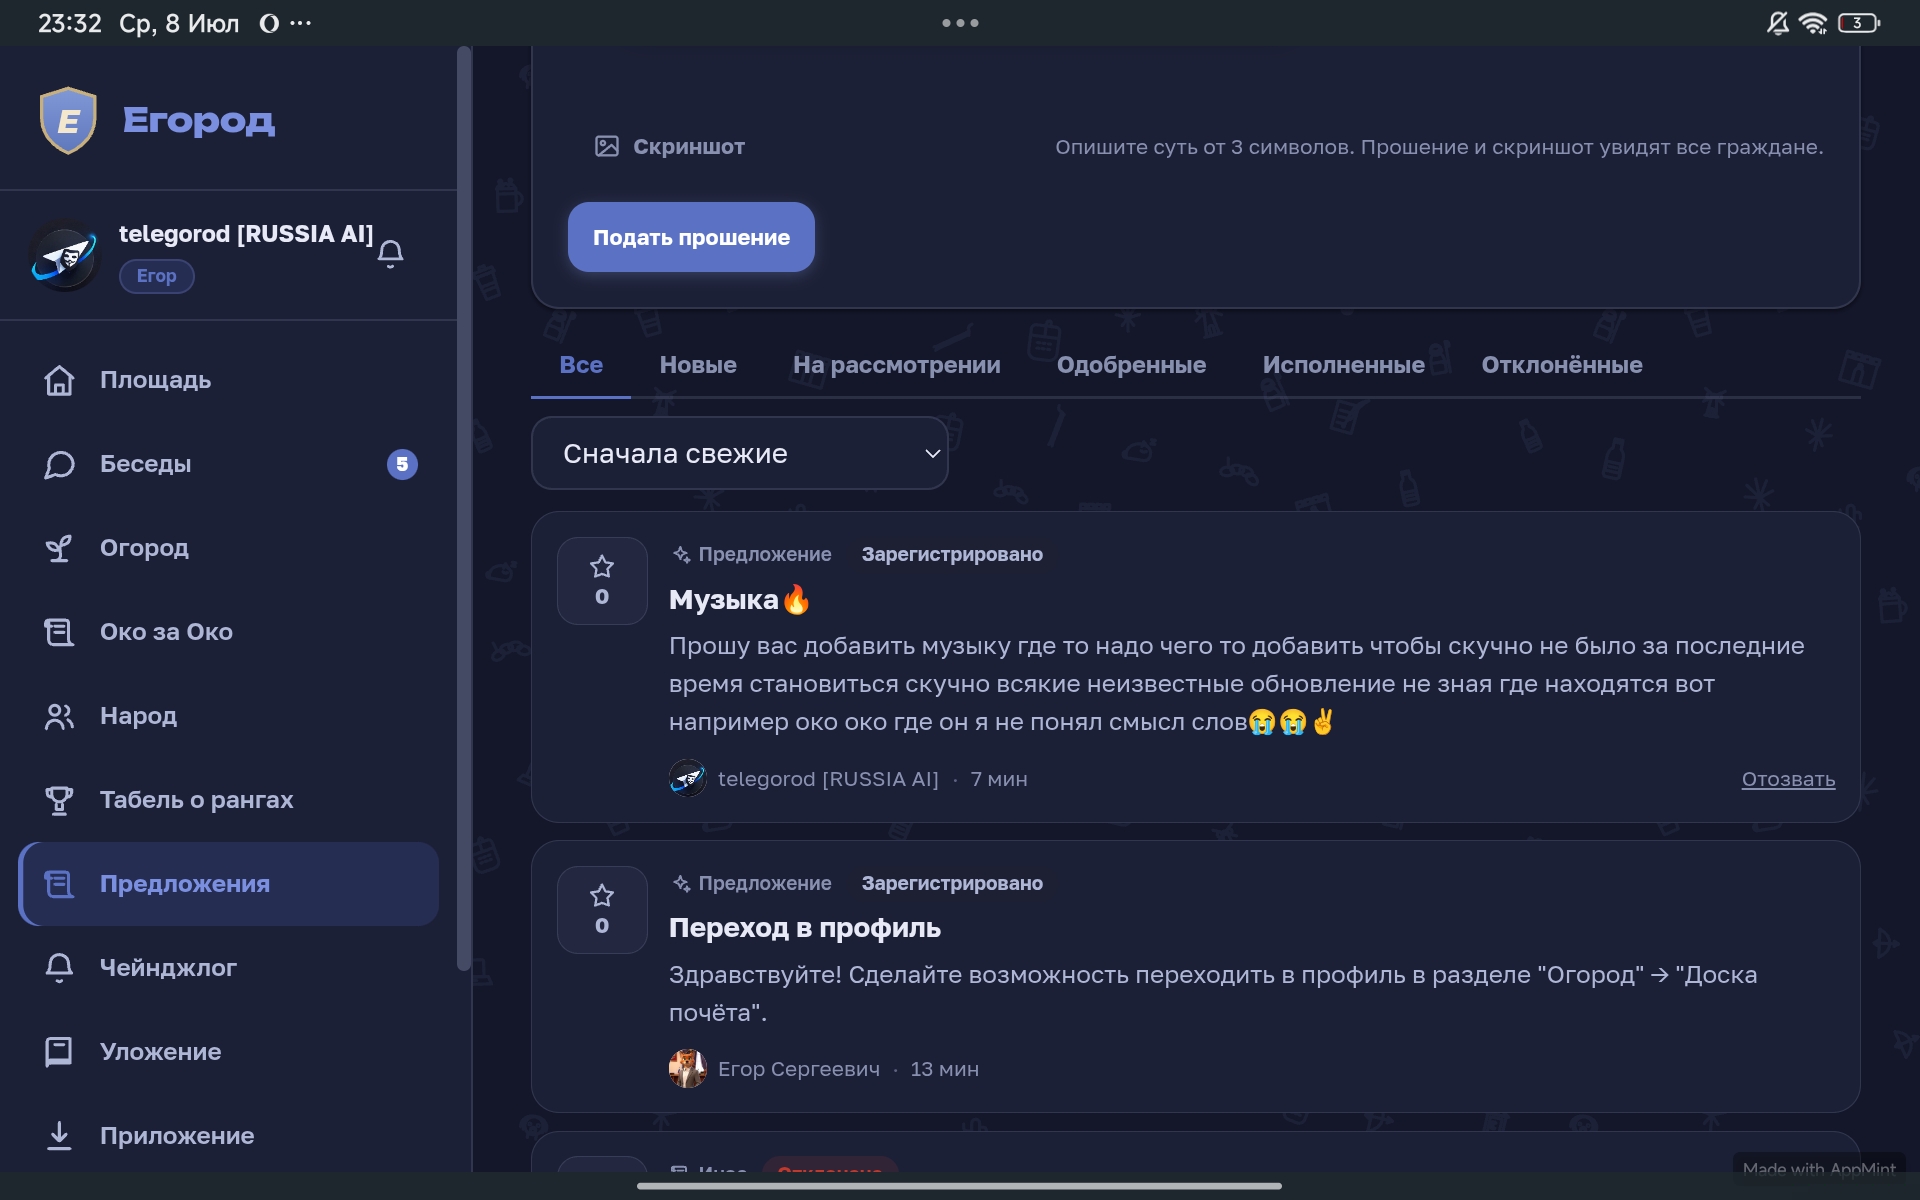Image resolution: width=1920 pixels, height=1200 pixels.
Task: Open Уложение book icon
Action: 59,1052
